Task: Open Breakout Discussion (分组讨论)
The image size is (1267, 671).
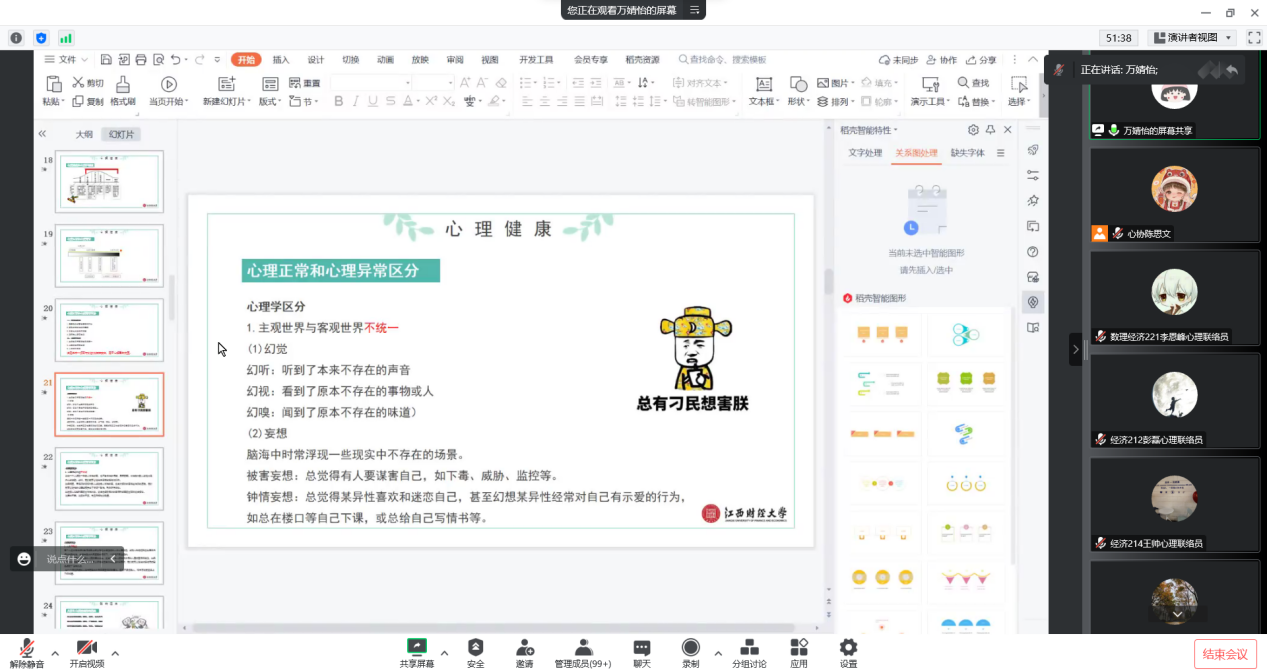Action: point(749,648)
